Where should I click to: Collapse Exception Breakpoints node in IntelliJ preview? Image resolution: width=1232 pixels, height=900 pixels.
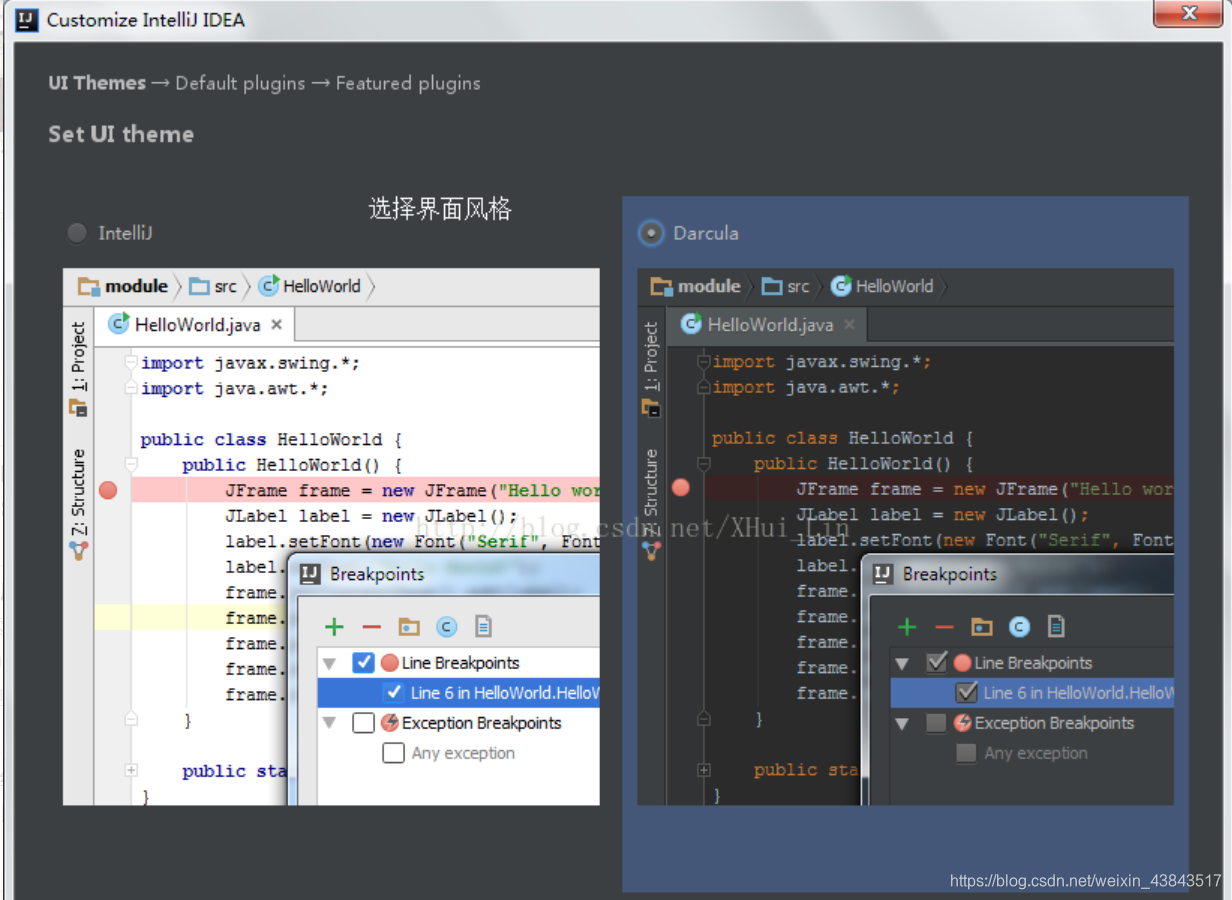point(329,723)
